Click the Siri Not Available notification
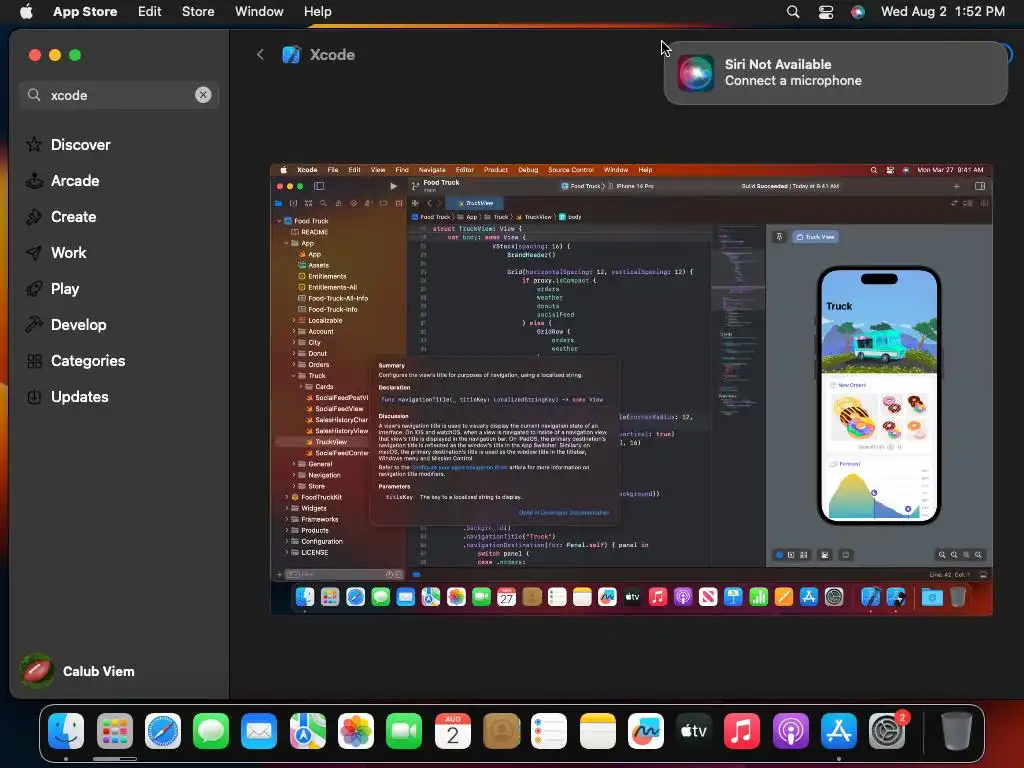Image resolution: width=1024 pixels, height=768 pixels. tap(835, 72)
